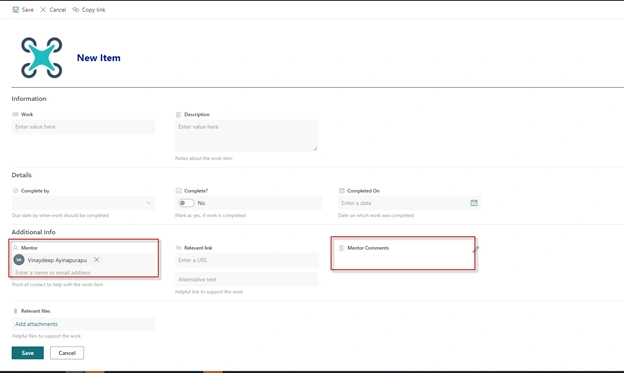624x373 pixels.
Task: Click the Mentor person icon
Action: coord(16,248)
